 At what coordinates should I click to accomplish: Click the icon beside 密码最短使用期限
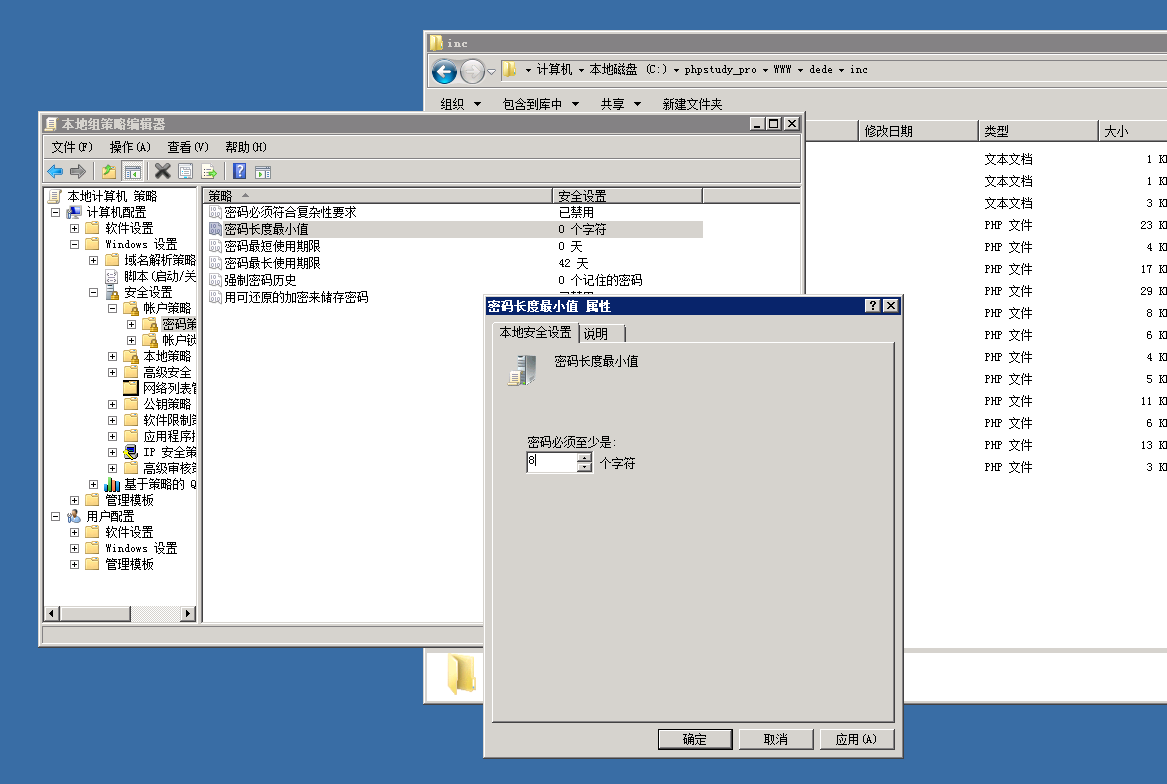tap(215, 246)
